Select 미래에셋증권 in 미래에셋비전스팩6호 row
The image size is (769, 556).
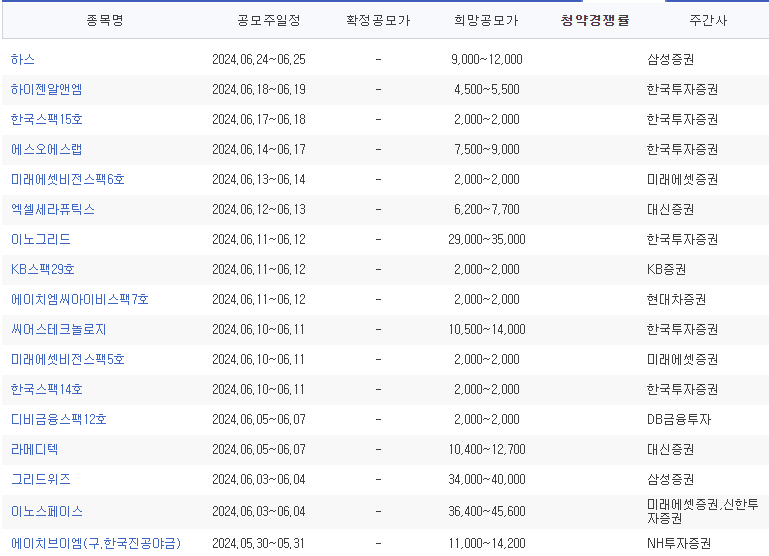pyautogui.click(x=683, y=179)
